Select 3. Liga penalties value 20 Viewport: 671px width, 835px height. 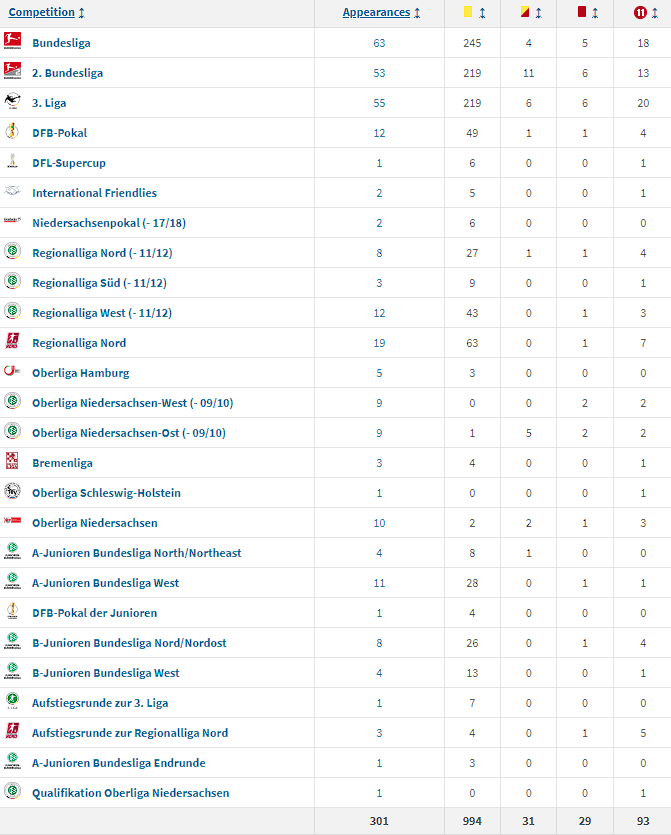coord(643,103)
